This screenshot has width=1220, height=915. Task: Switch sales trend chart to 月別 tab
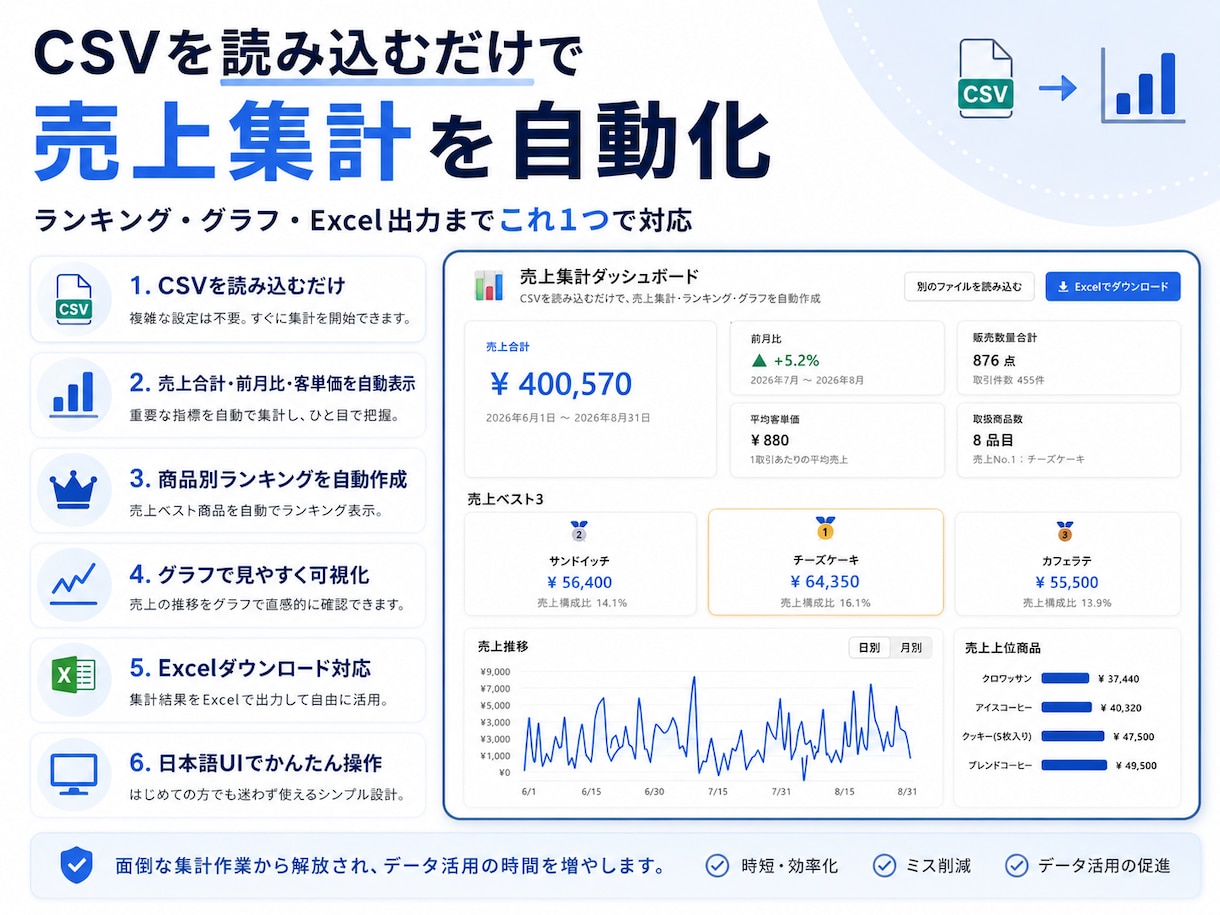(x=911, y=647)
